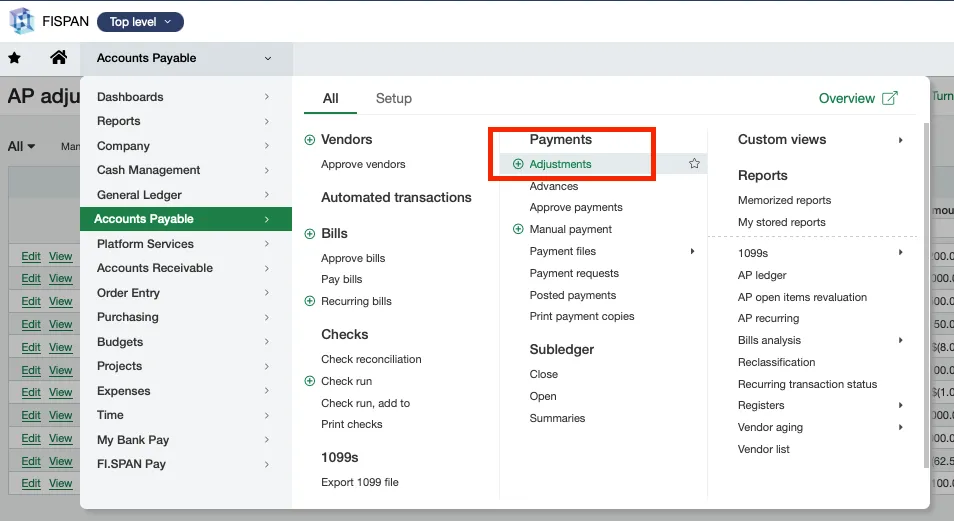Screen dimensions: 954x521
Task: Open Approve payments link
Action: (x=576, y=208)
